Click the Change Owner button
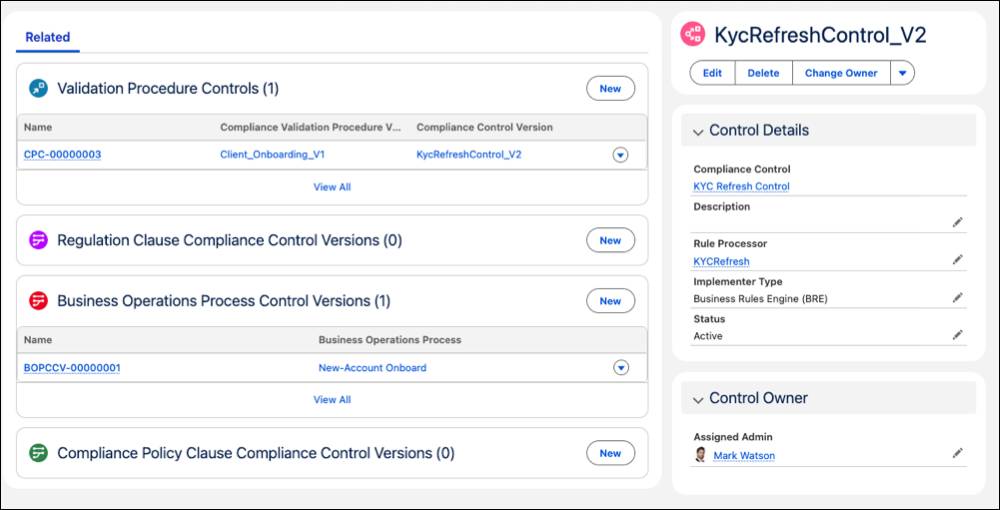Screen dimensions: 1000x510 [x=841, y=73]
